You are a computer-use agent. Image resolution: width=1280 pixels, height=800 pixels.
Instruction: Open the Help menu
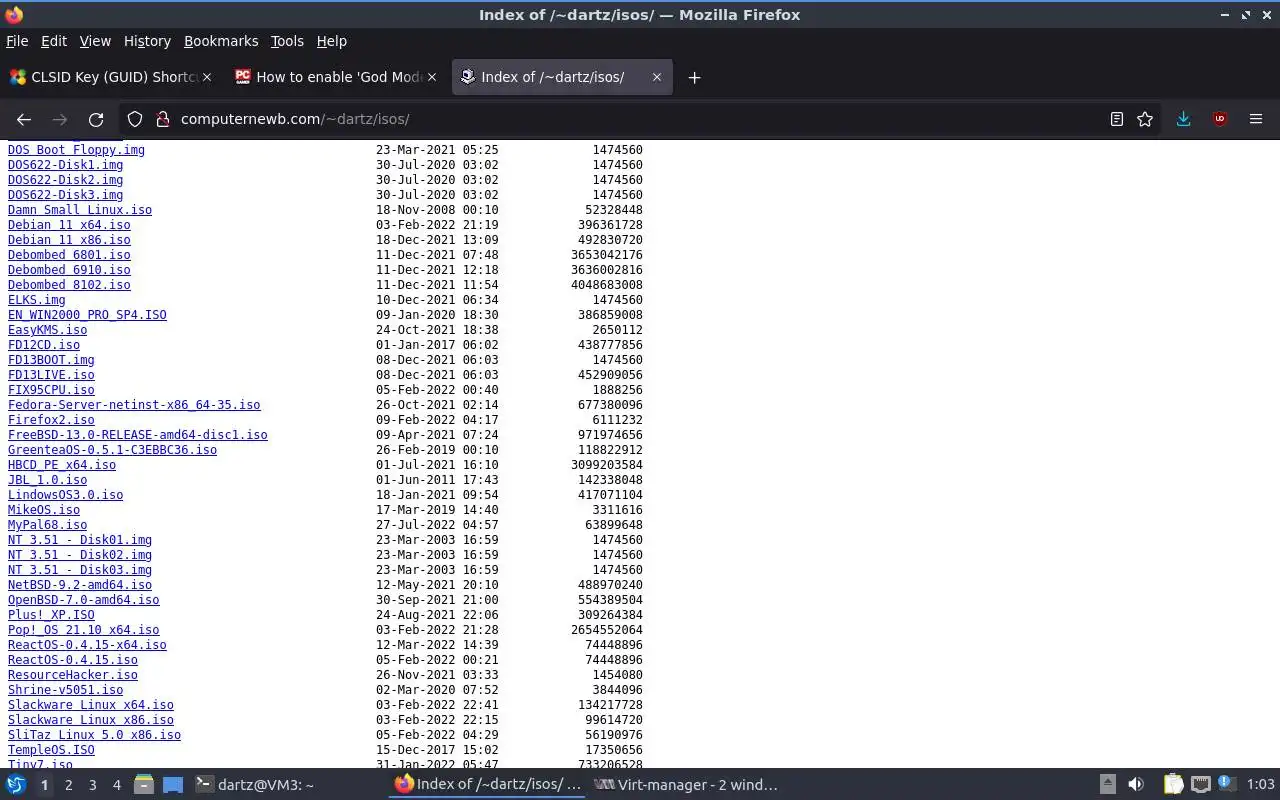click(x=332, y=41)
